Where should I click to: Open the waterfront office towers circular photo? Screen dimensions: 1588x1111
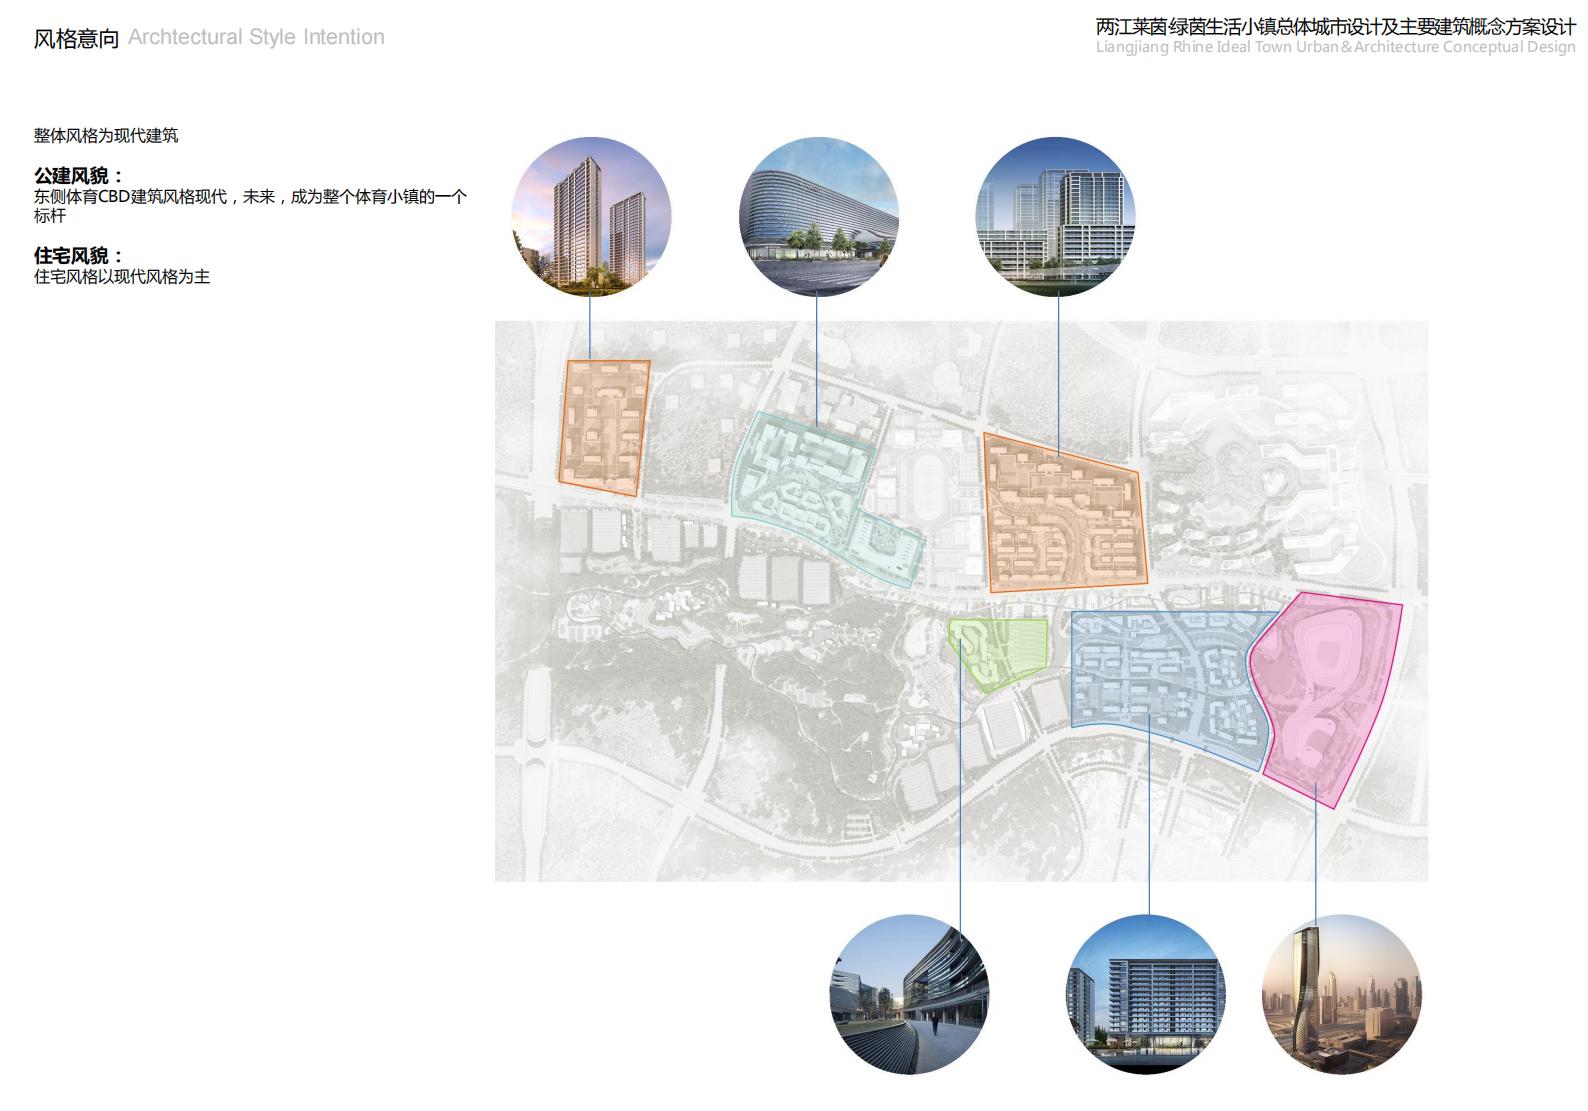pyautogui.click(x=1055, y=217)
